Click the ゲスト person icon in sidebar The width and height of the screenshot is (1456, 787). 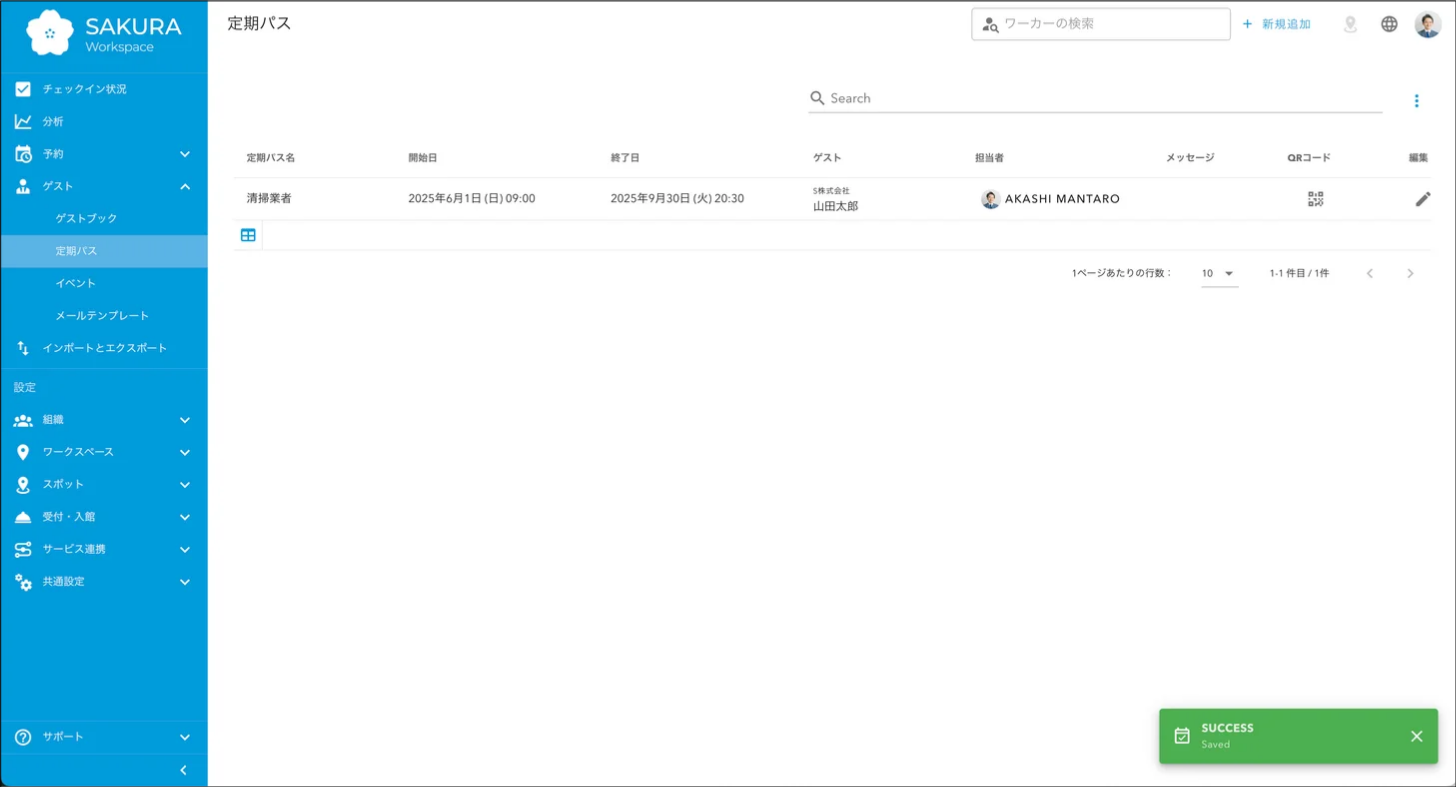(23, 186)
